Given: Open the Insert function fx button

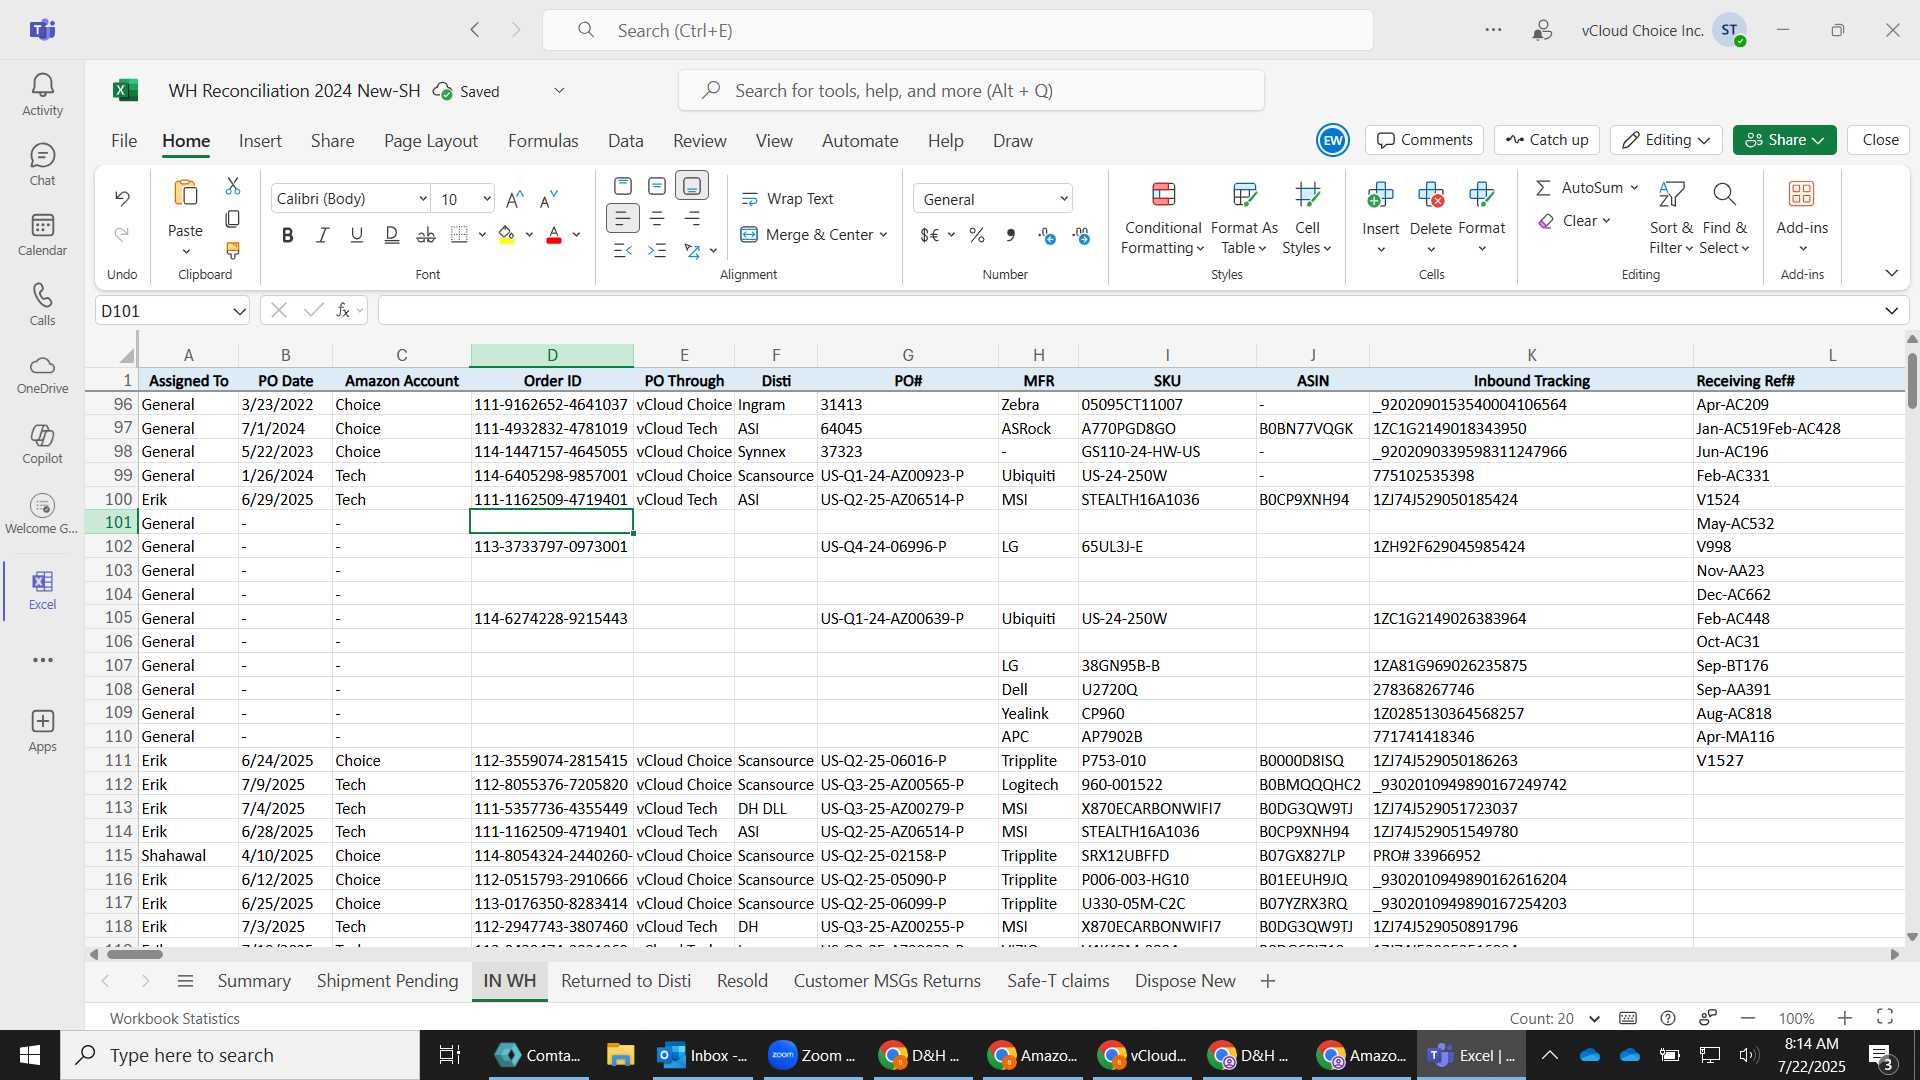Looking at the screenshot, I should (x=343, y=310).
